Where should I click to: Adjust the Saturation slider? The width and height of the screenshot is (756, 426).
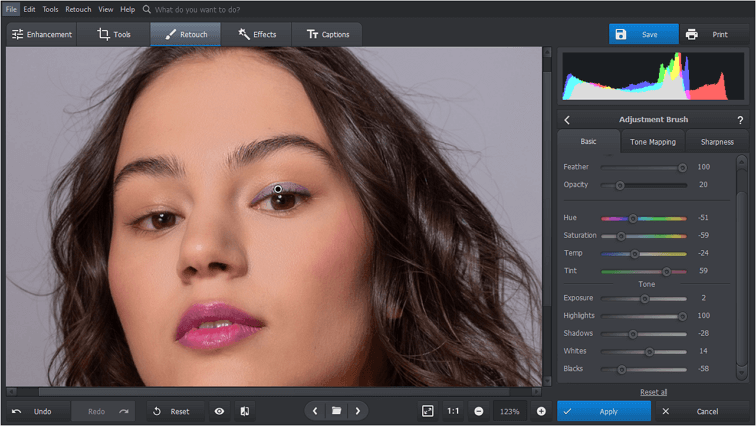644,236
